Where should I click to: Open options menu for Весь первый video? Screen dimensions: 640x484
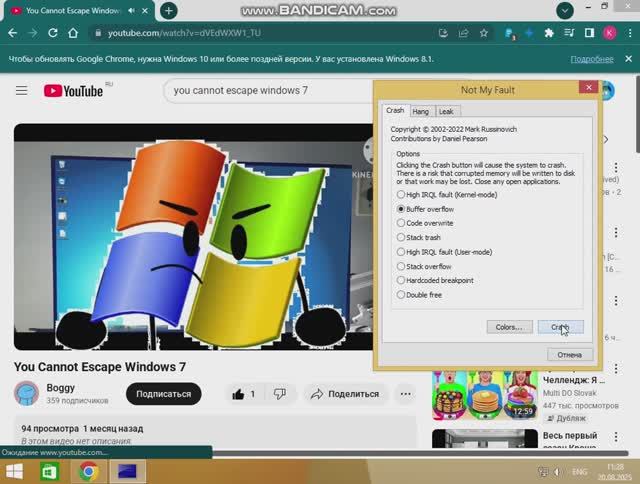click(x=616, y=437)
